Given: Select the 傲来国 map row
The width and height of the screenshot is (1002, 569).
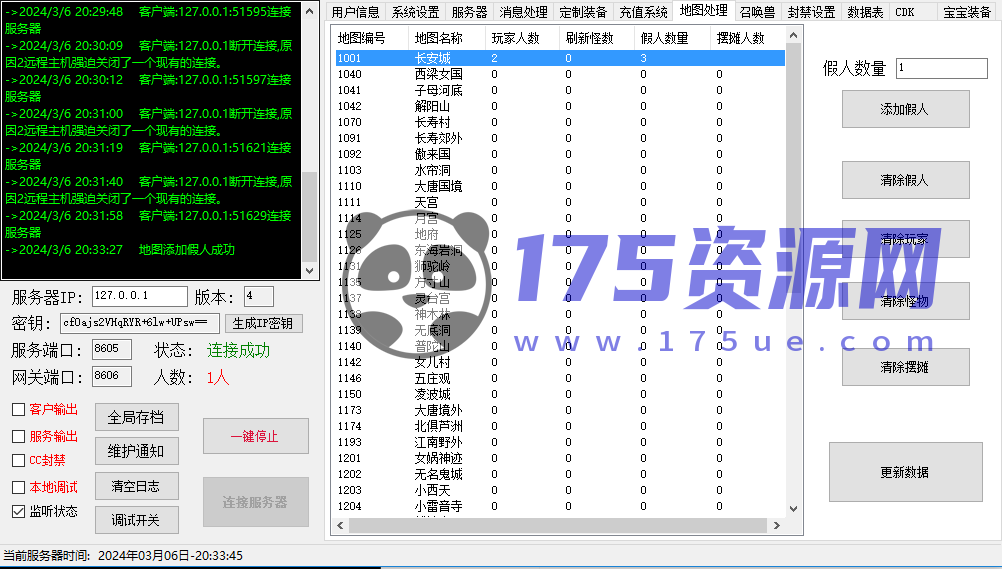Looking at the screenshot, I should pos(560,154).
